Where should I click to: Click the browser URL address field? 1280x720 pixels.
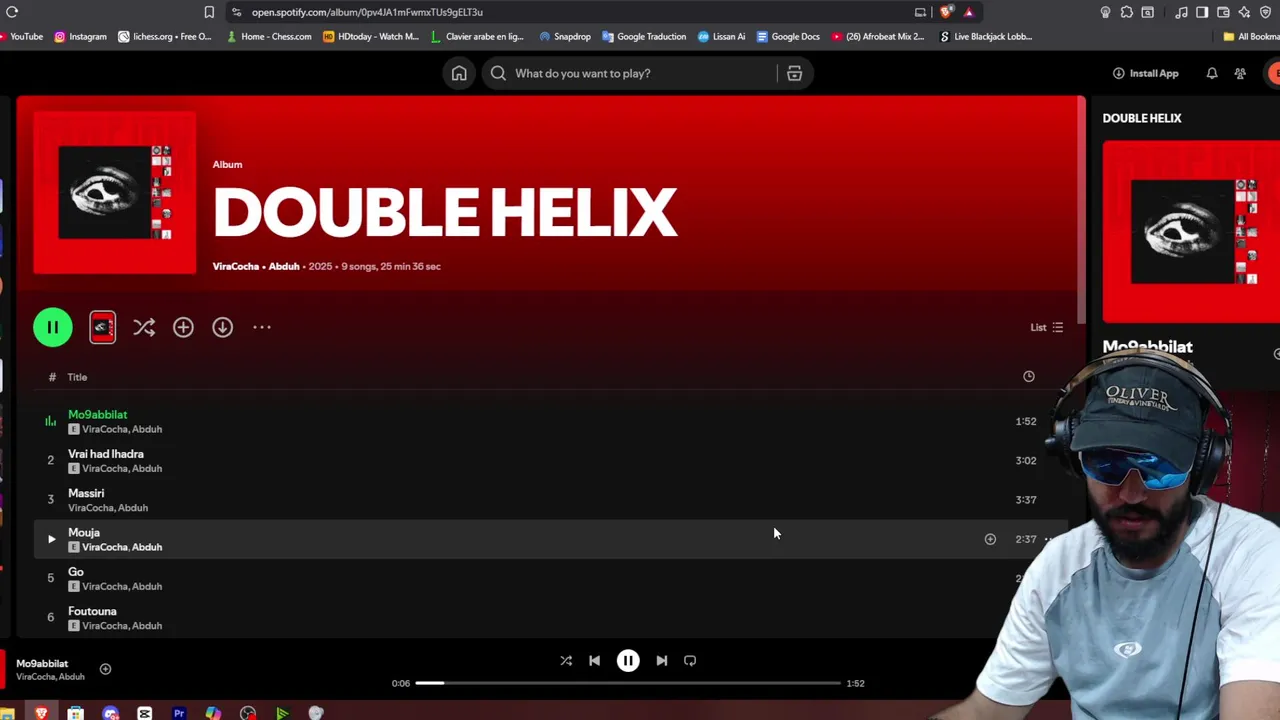(x=570, y=12)
